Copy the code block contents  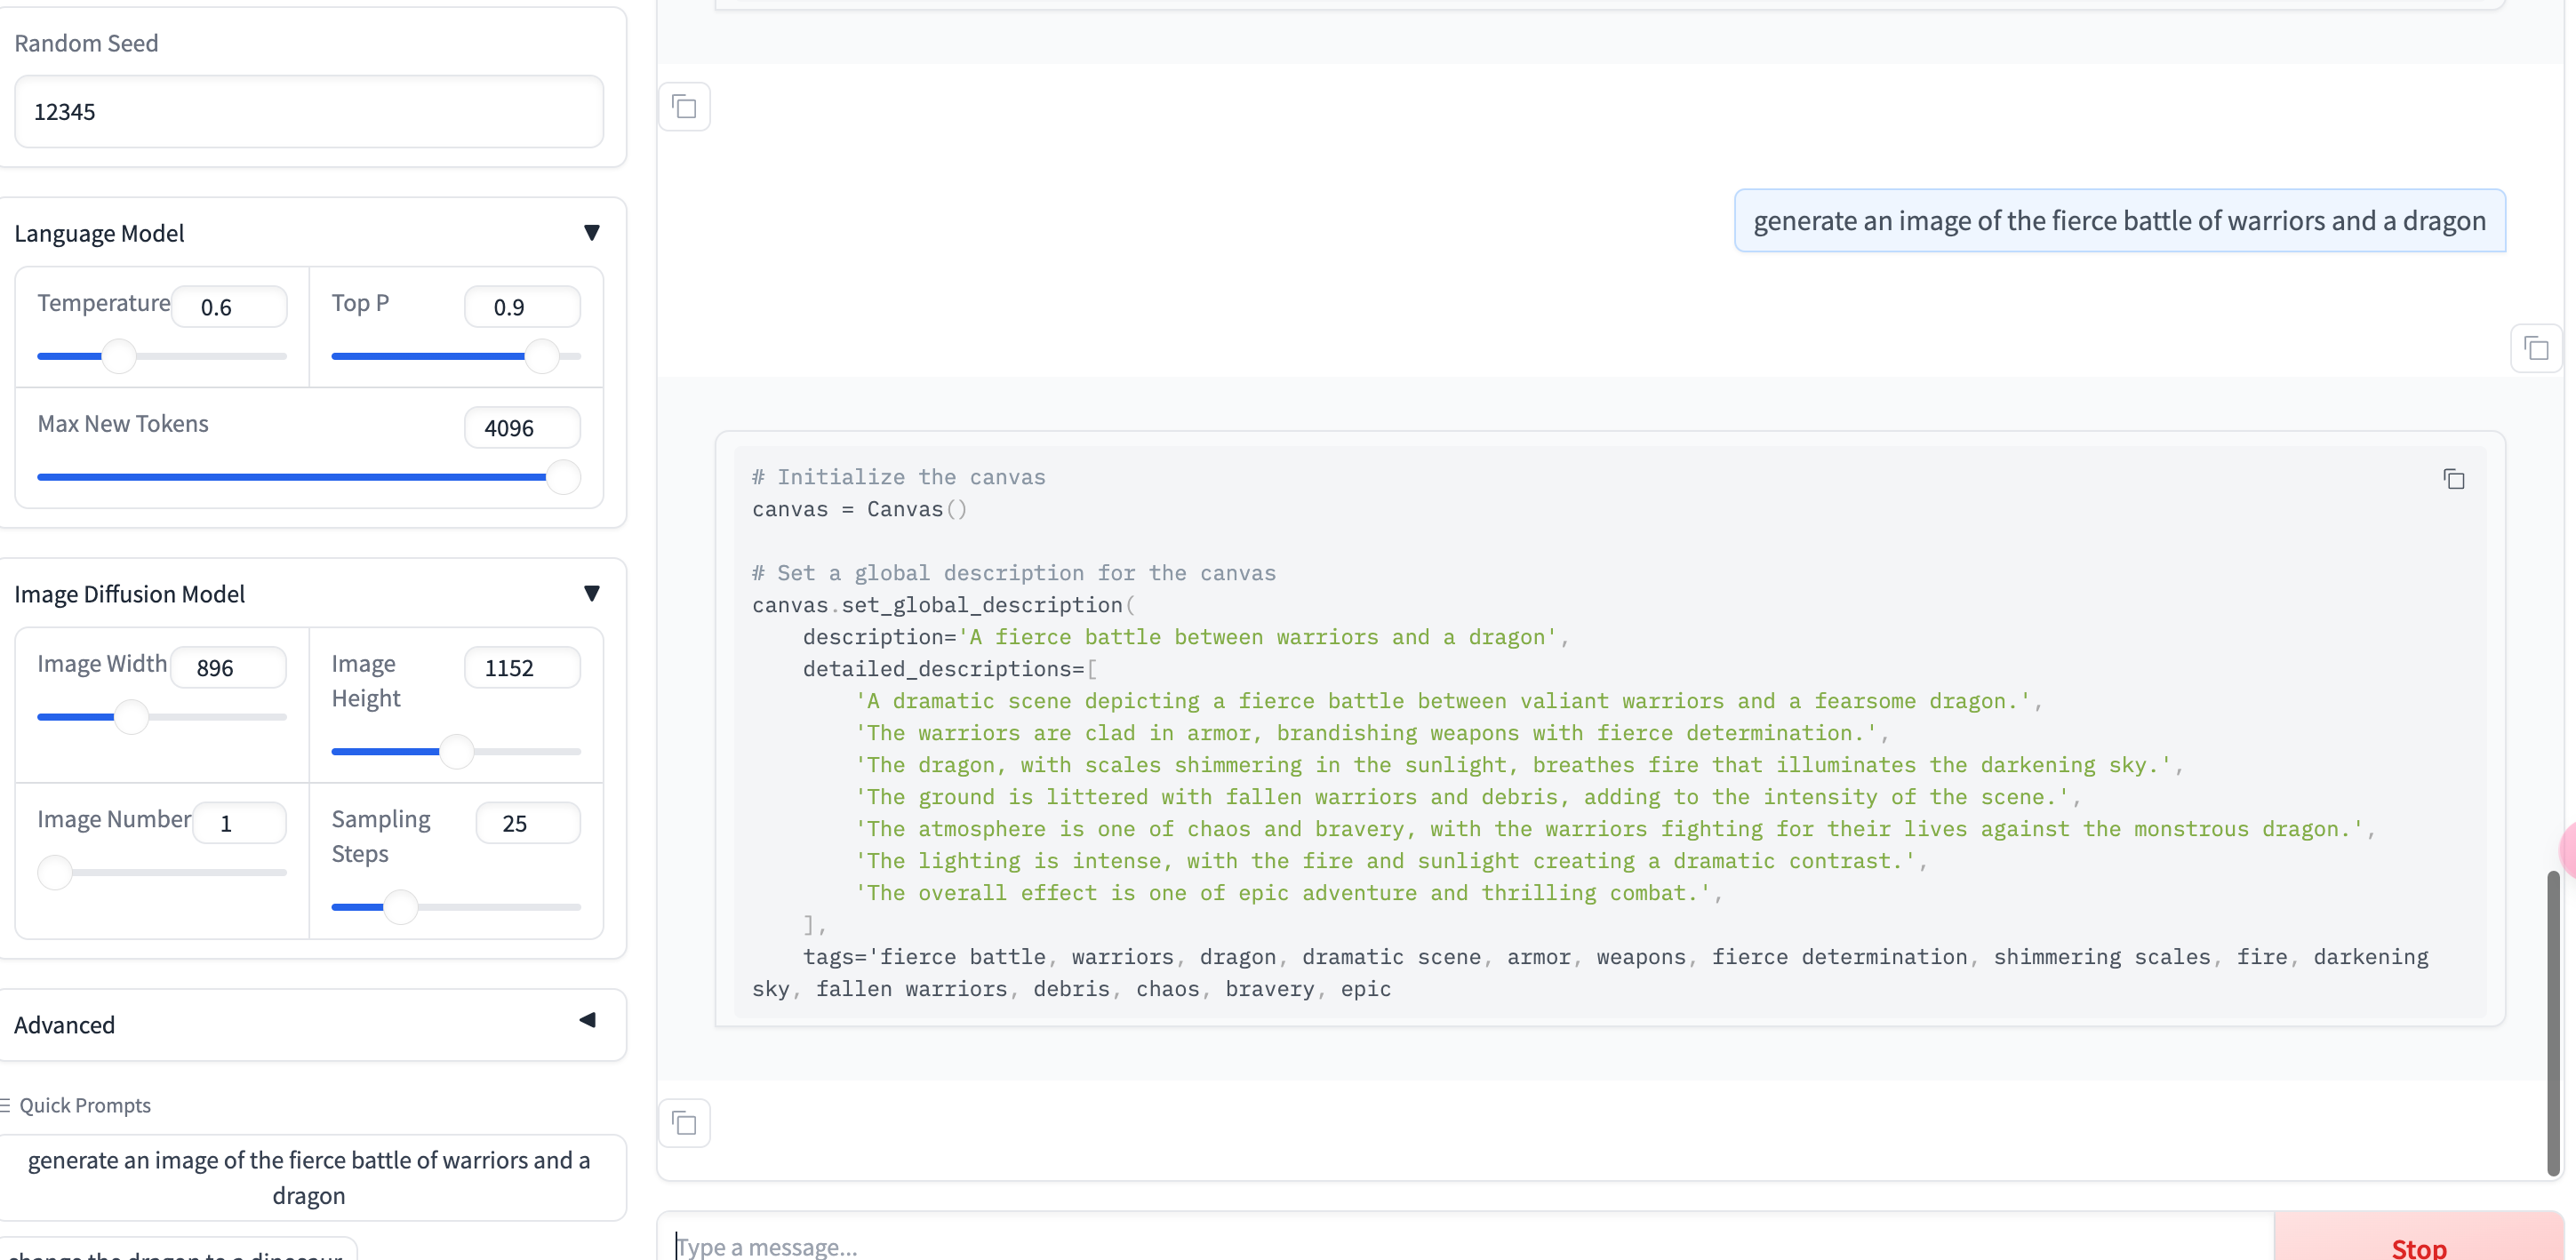2453,479
